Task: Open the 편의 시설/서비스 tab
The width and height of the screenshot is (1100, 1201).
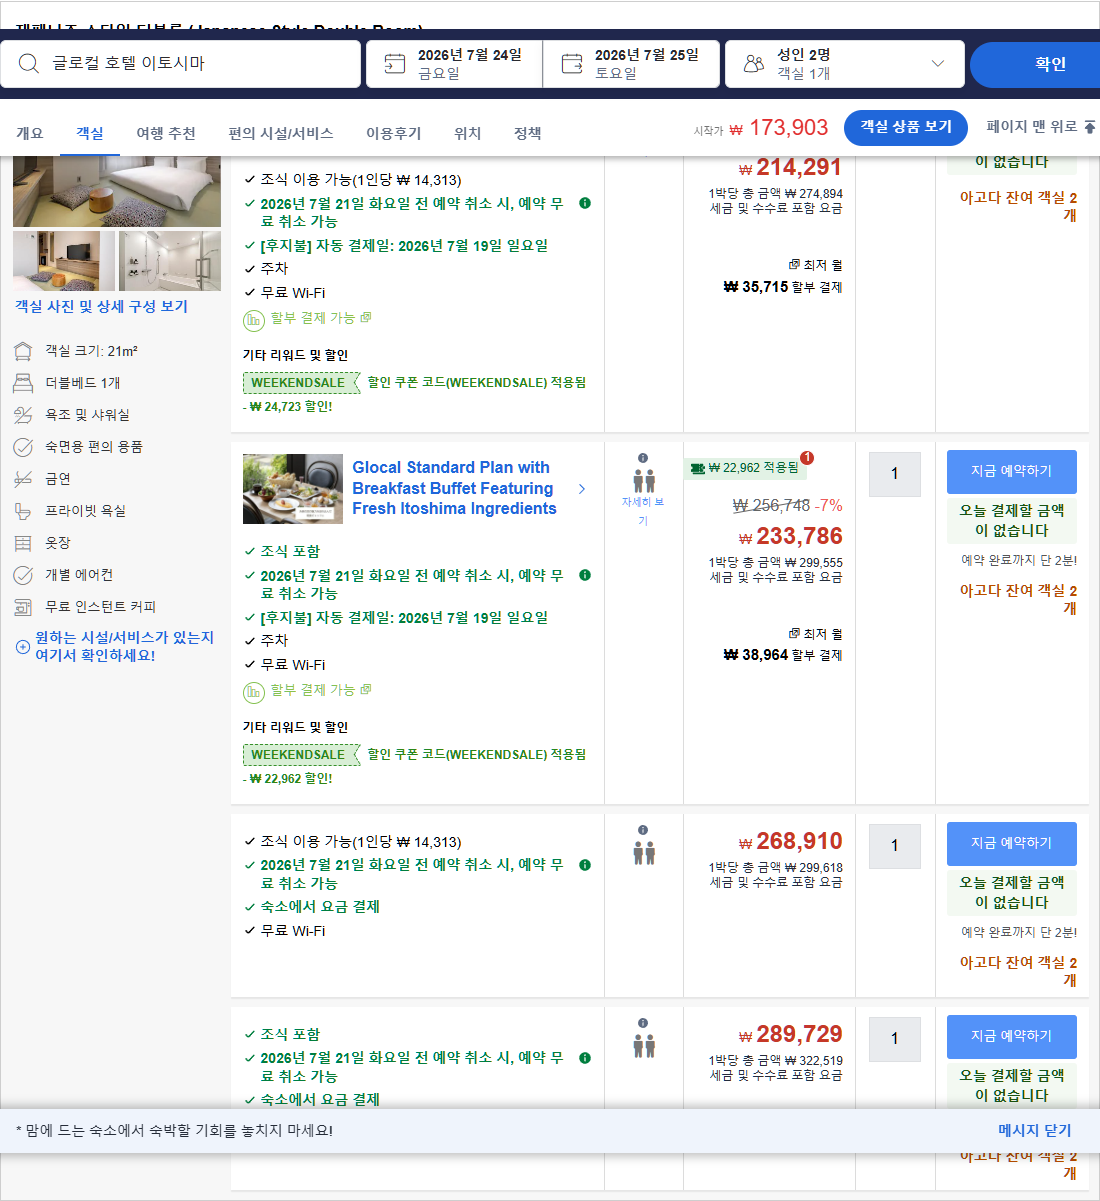Action: click(281, 133)
